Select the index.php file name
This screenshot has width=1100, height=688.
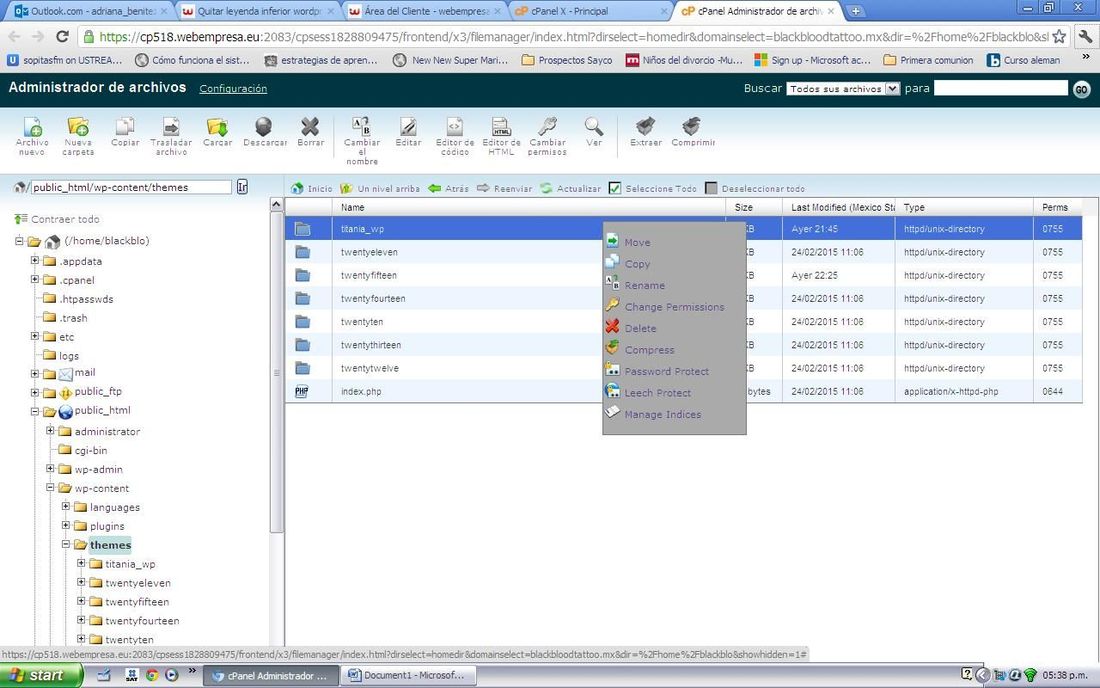point(361,391)
